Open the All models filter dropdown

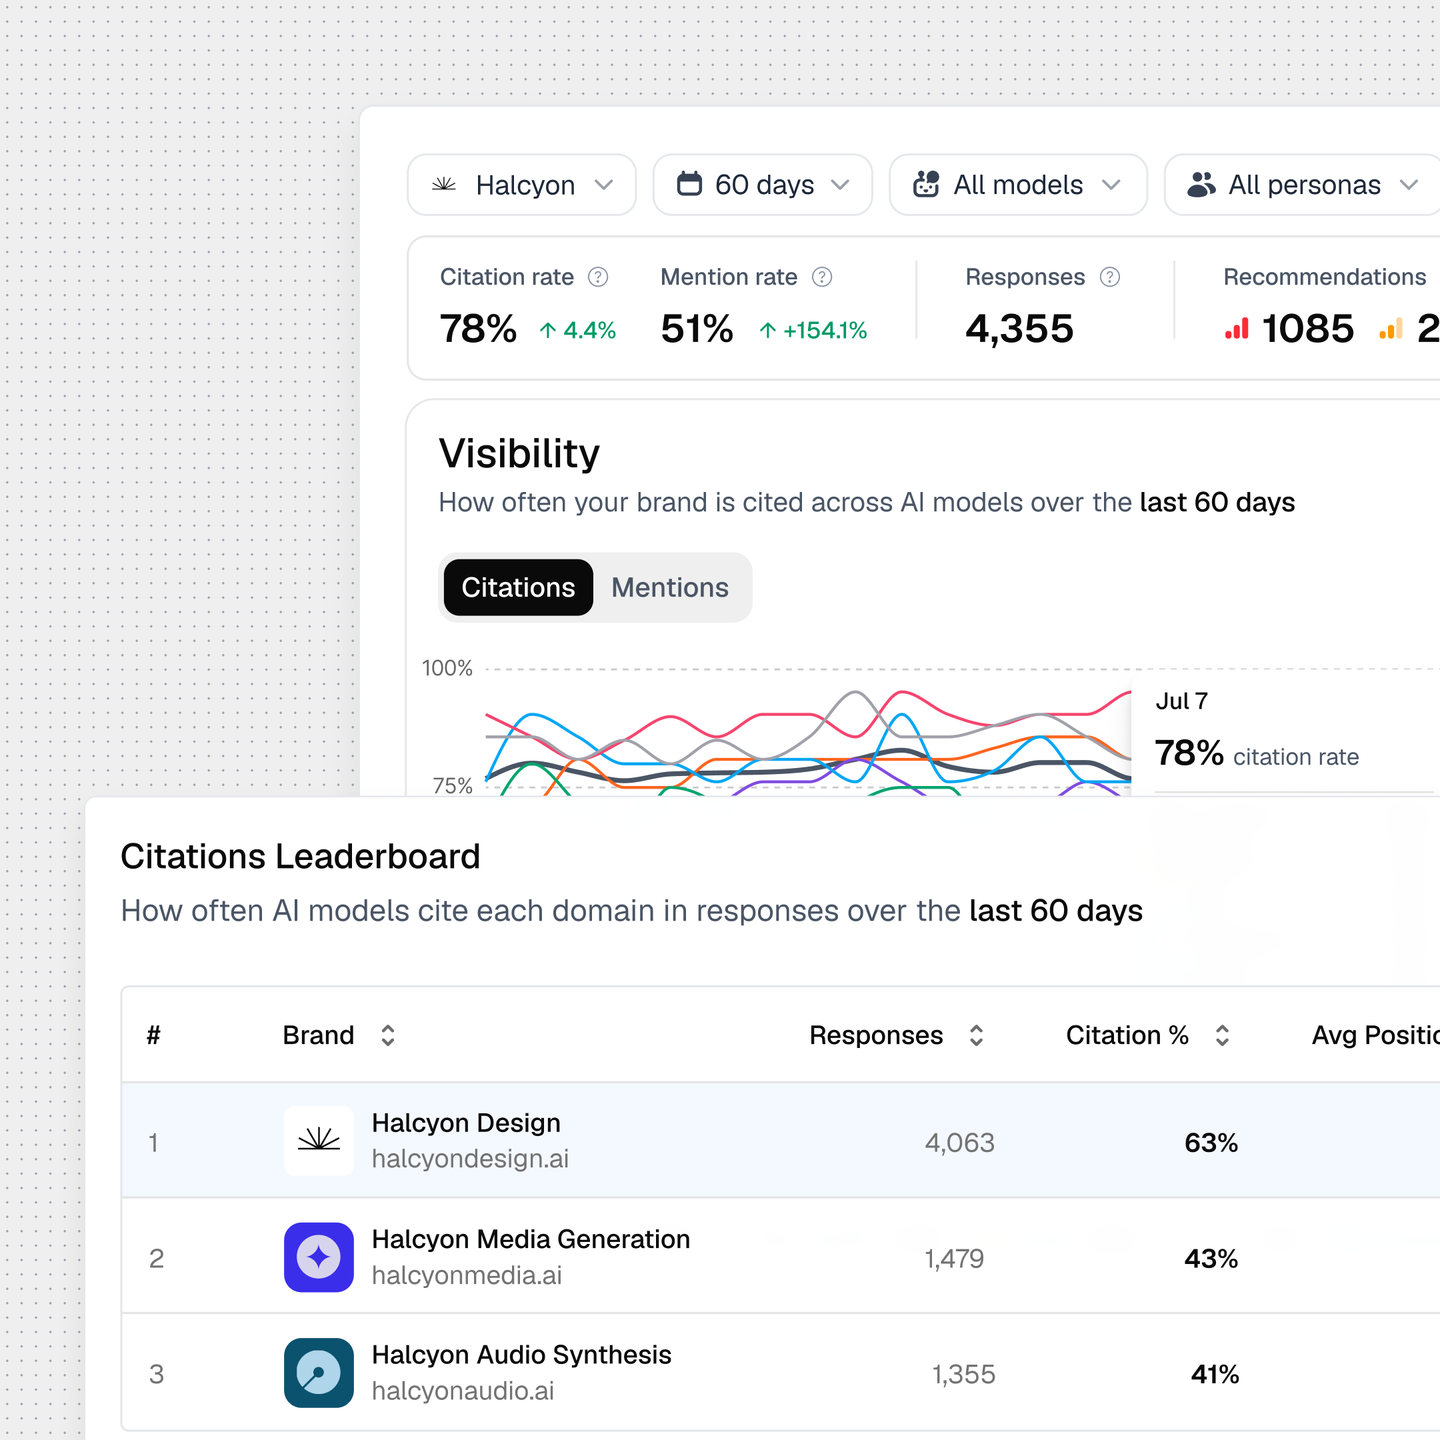[1018, 185]
